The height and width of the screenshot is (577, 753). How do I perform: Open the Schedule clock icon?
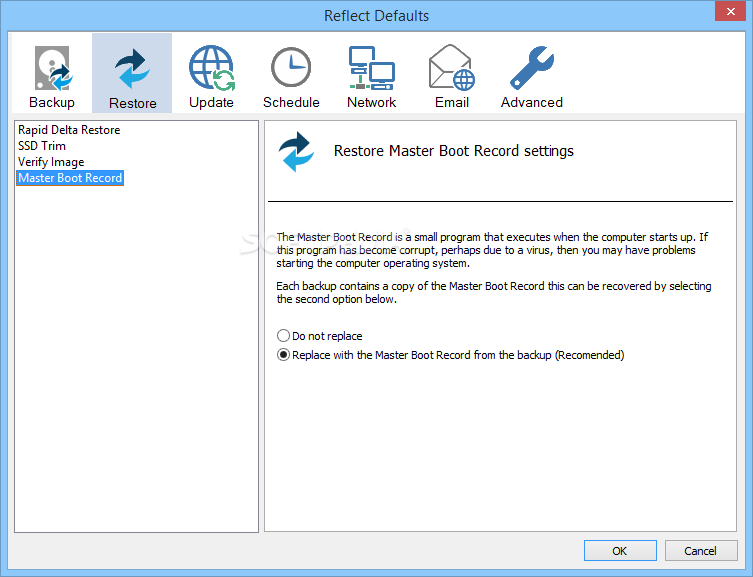tap(291, 67)
